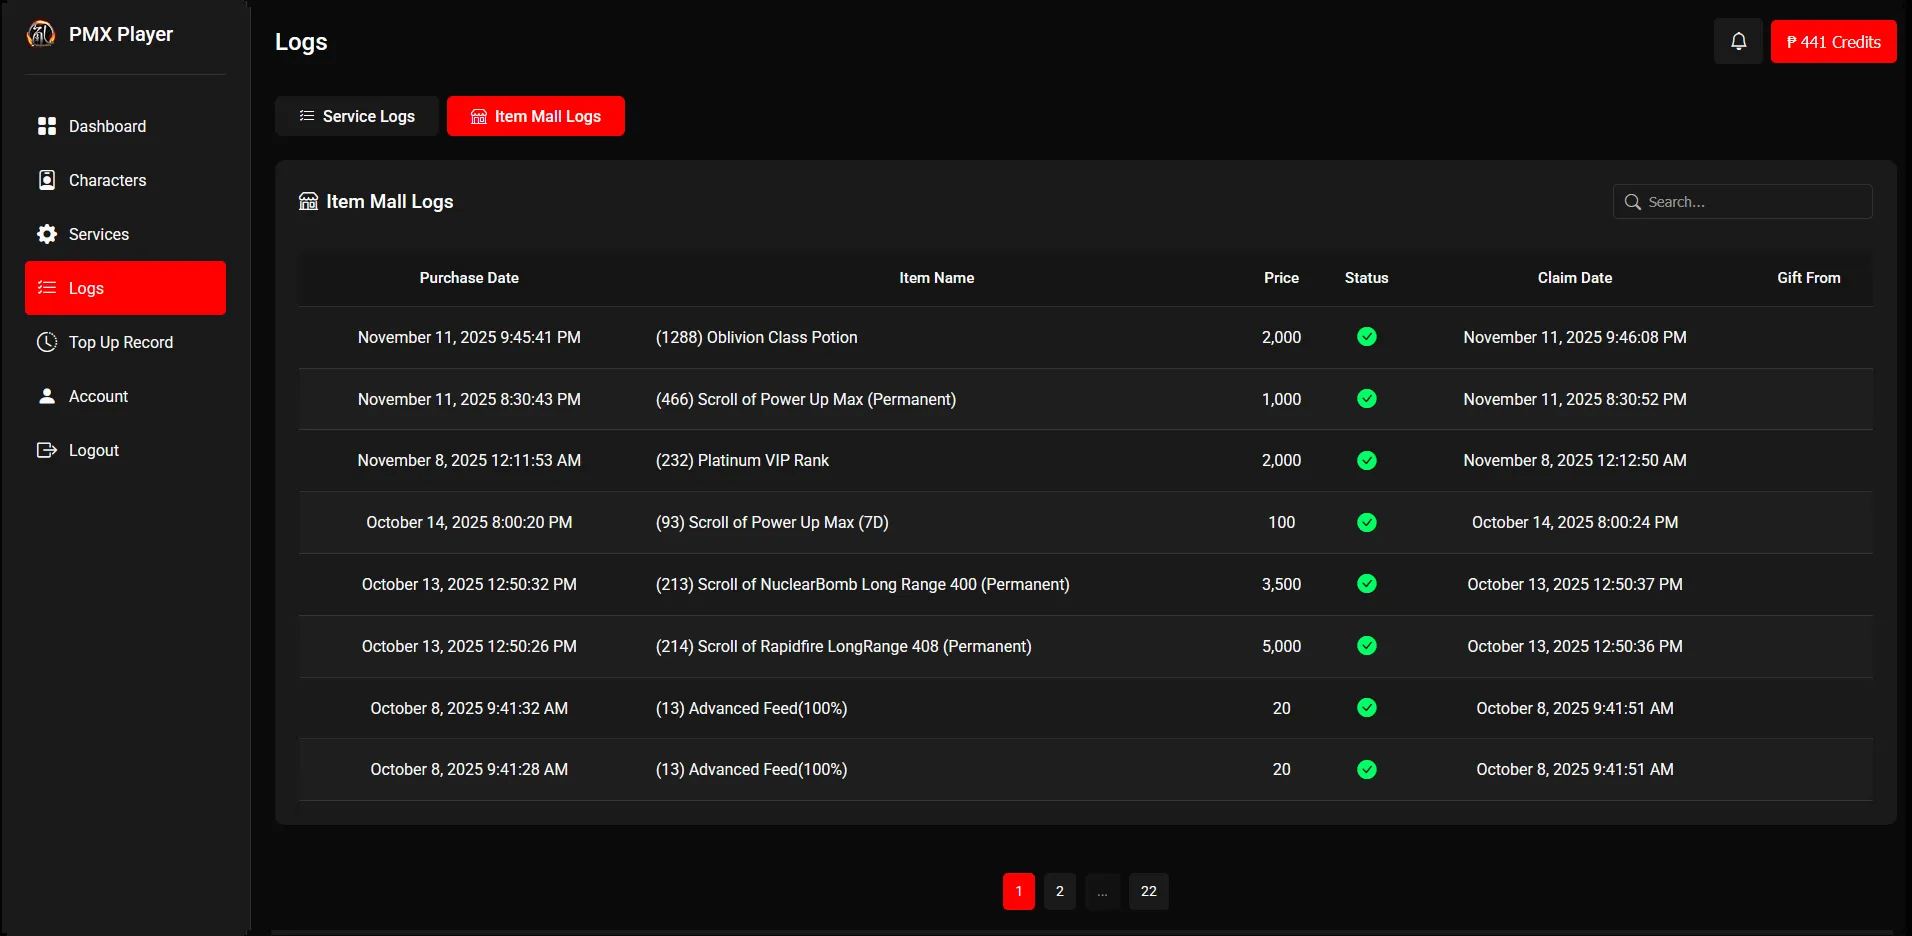Click green status check for Platinum VIP Rank
Screen dimensions: 1912x936
click(1366, 460)
